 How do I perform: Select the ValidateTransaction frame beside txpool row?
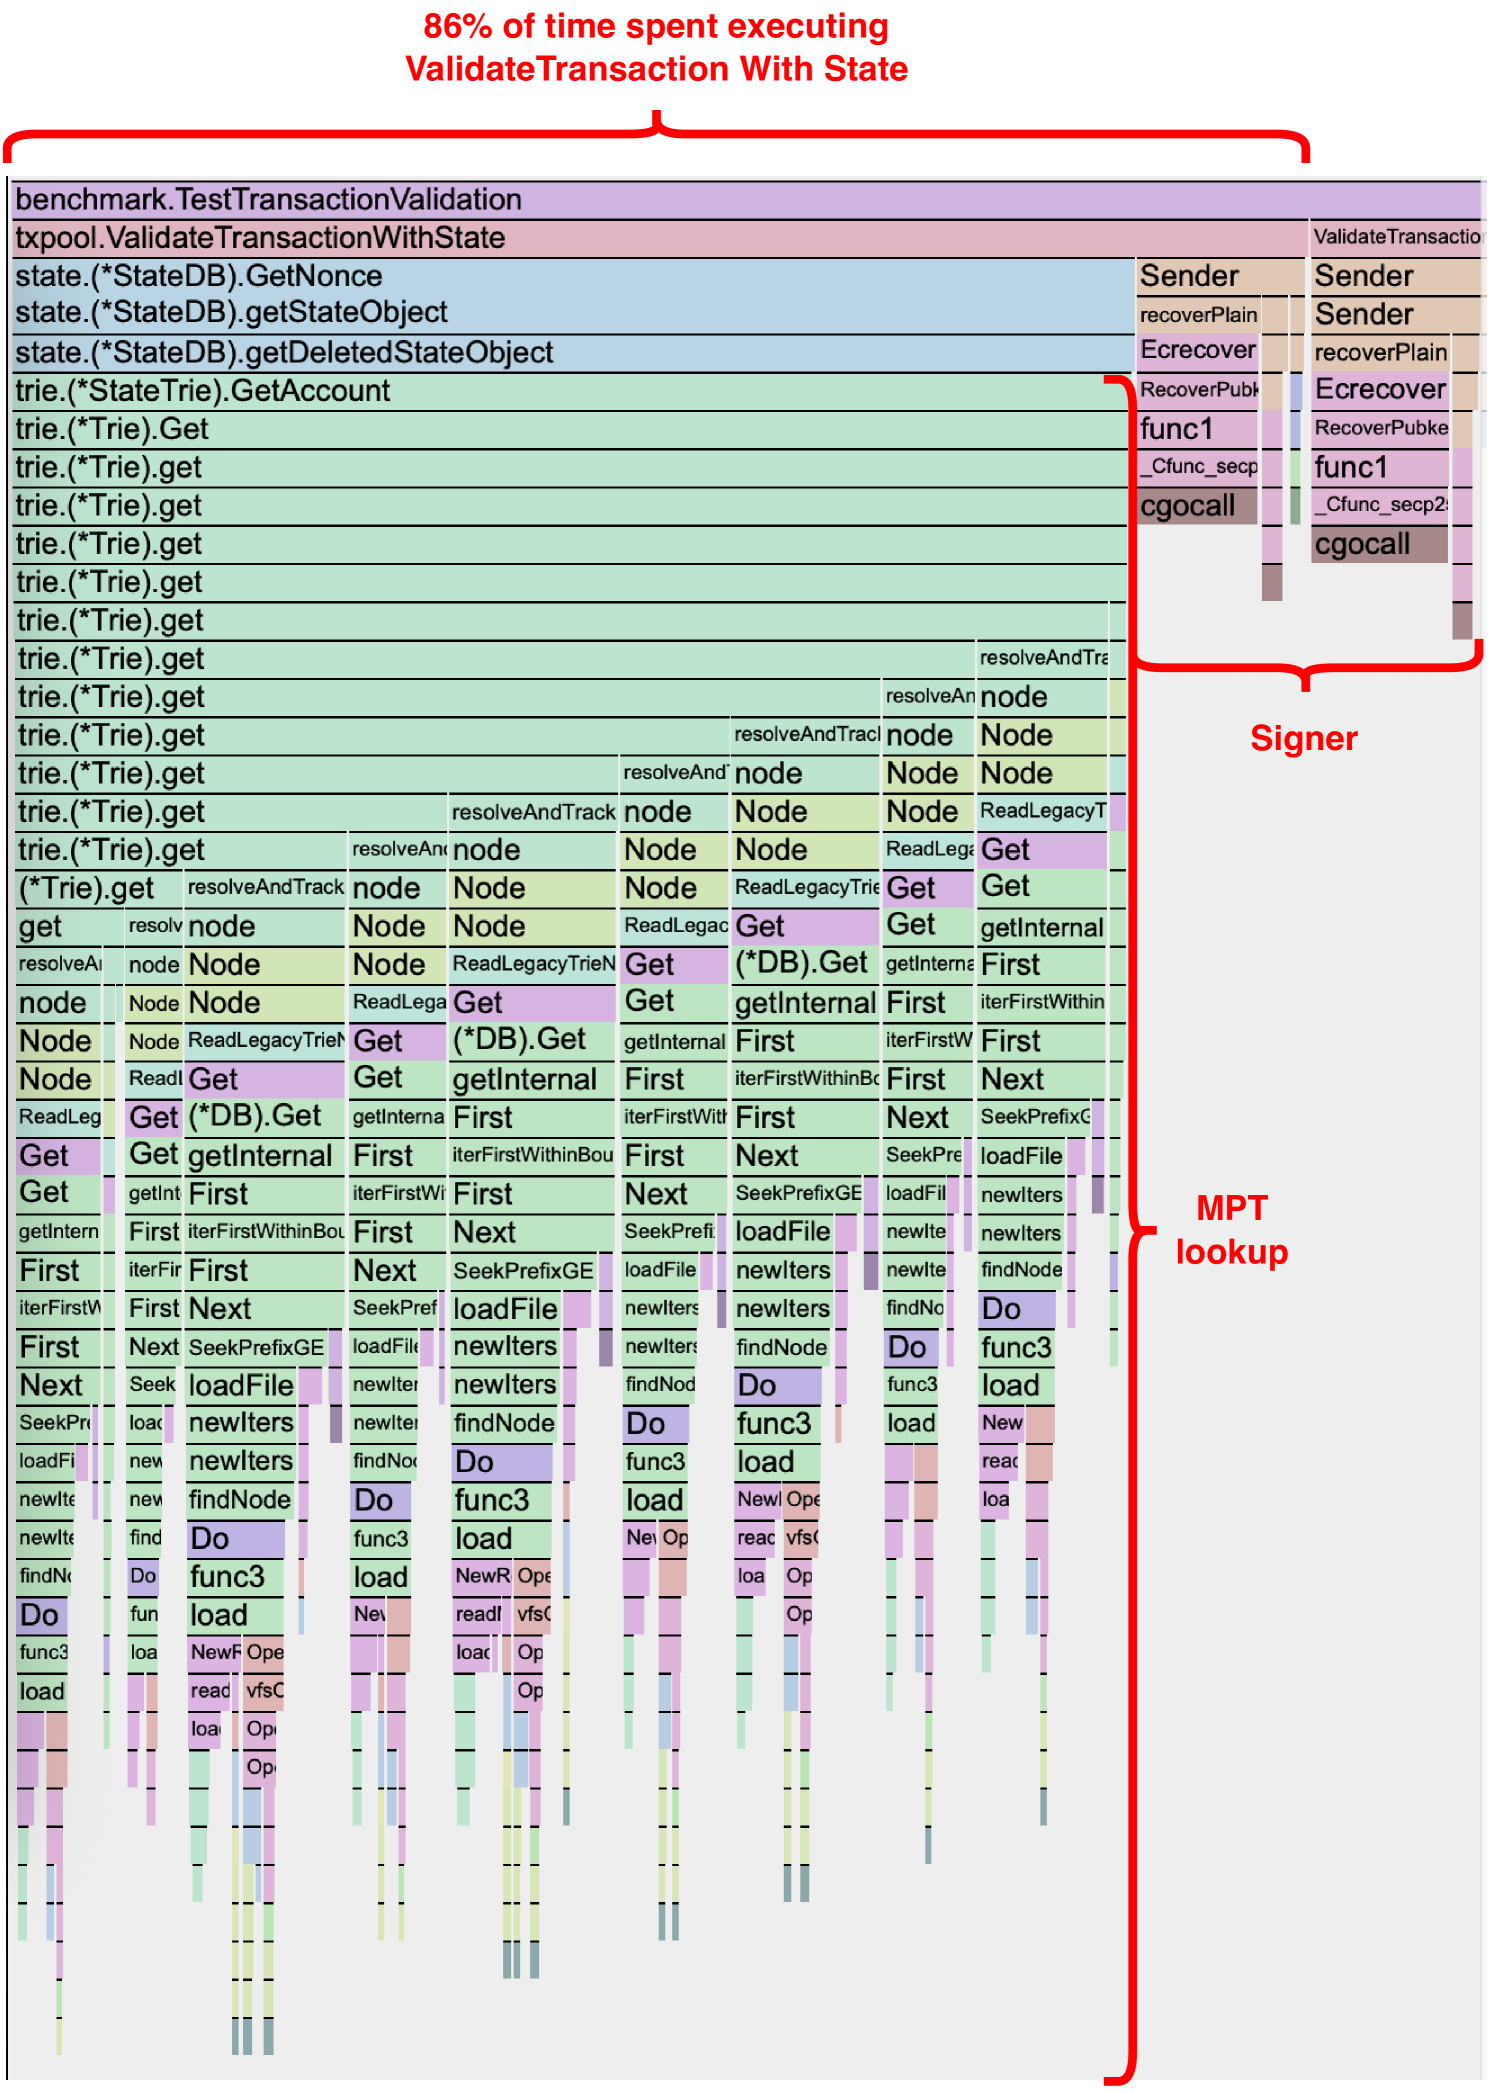click(1396, 237)
